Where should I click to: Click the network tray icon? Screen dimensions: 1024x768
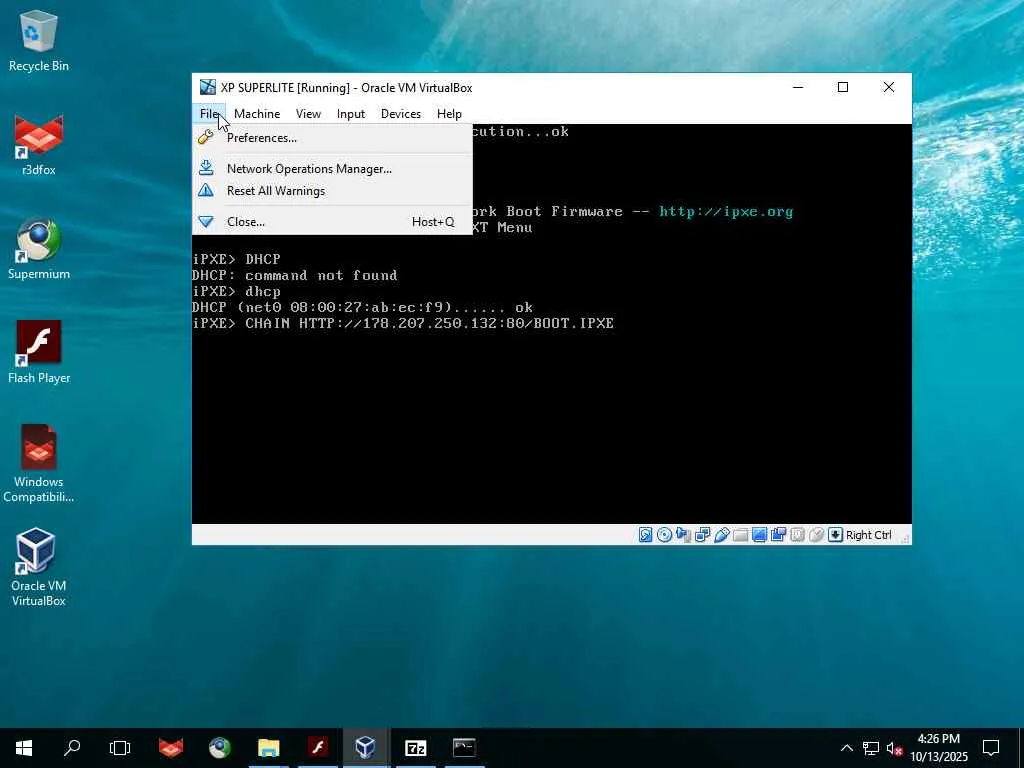871,748
